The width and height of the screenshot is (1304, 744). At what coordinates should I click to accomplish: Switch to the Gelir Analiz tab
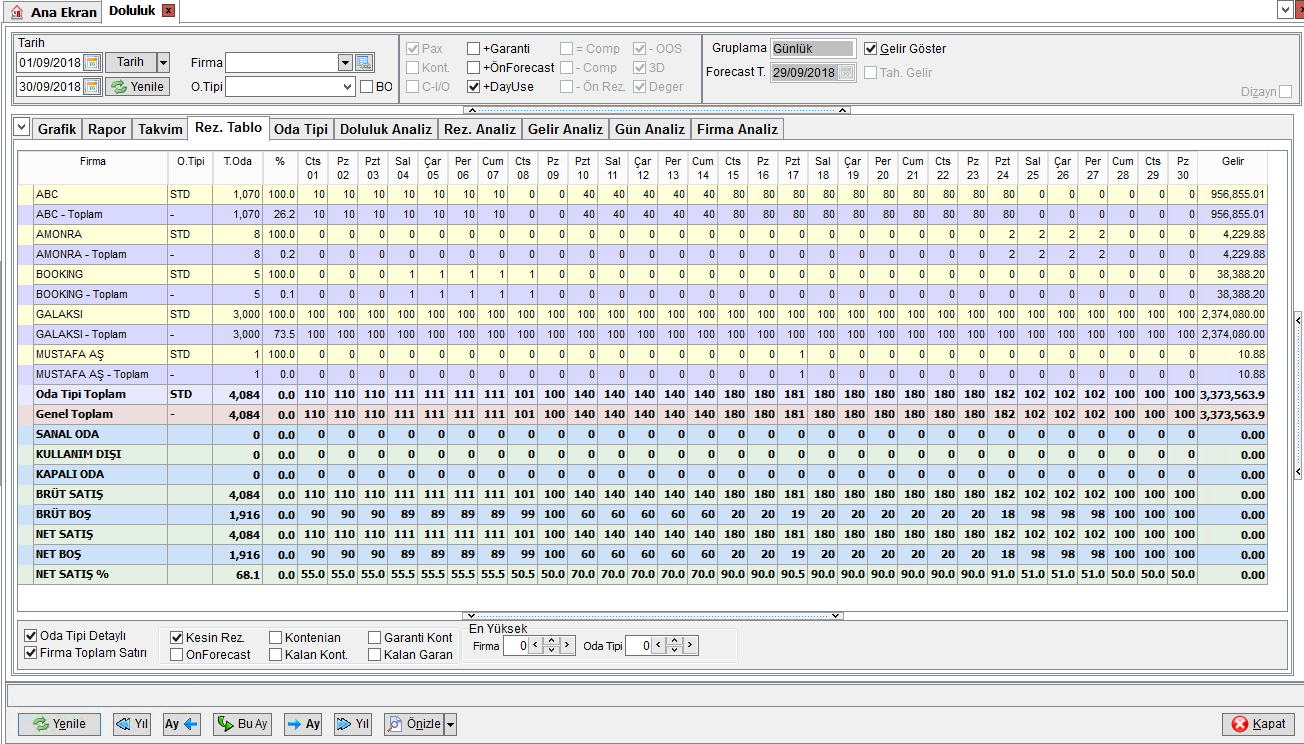point(565,129)
